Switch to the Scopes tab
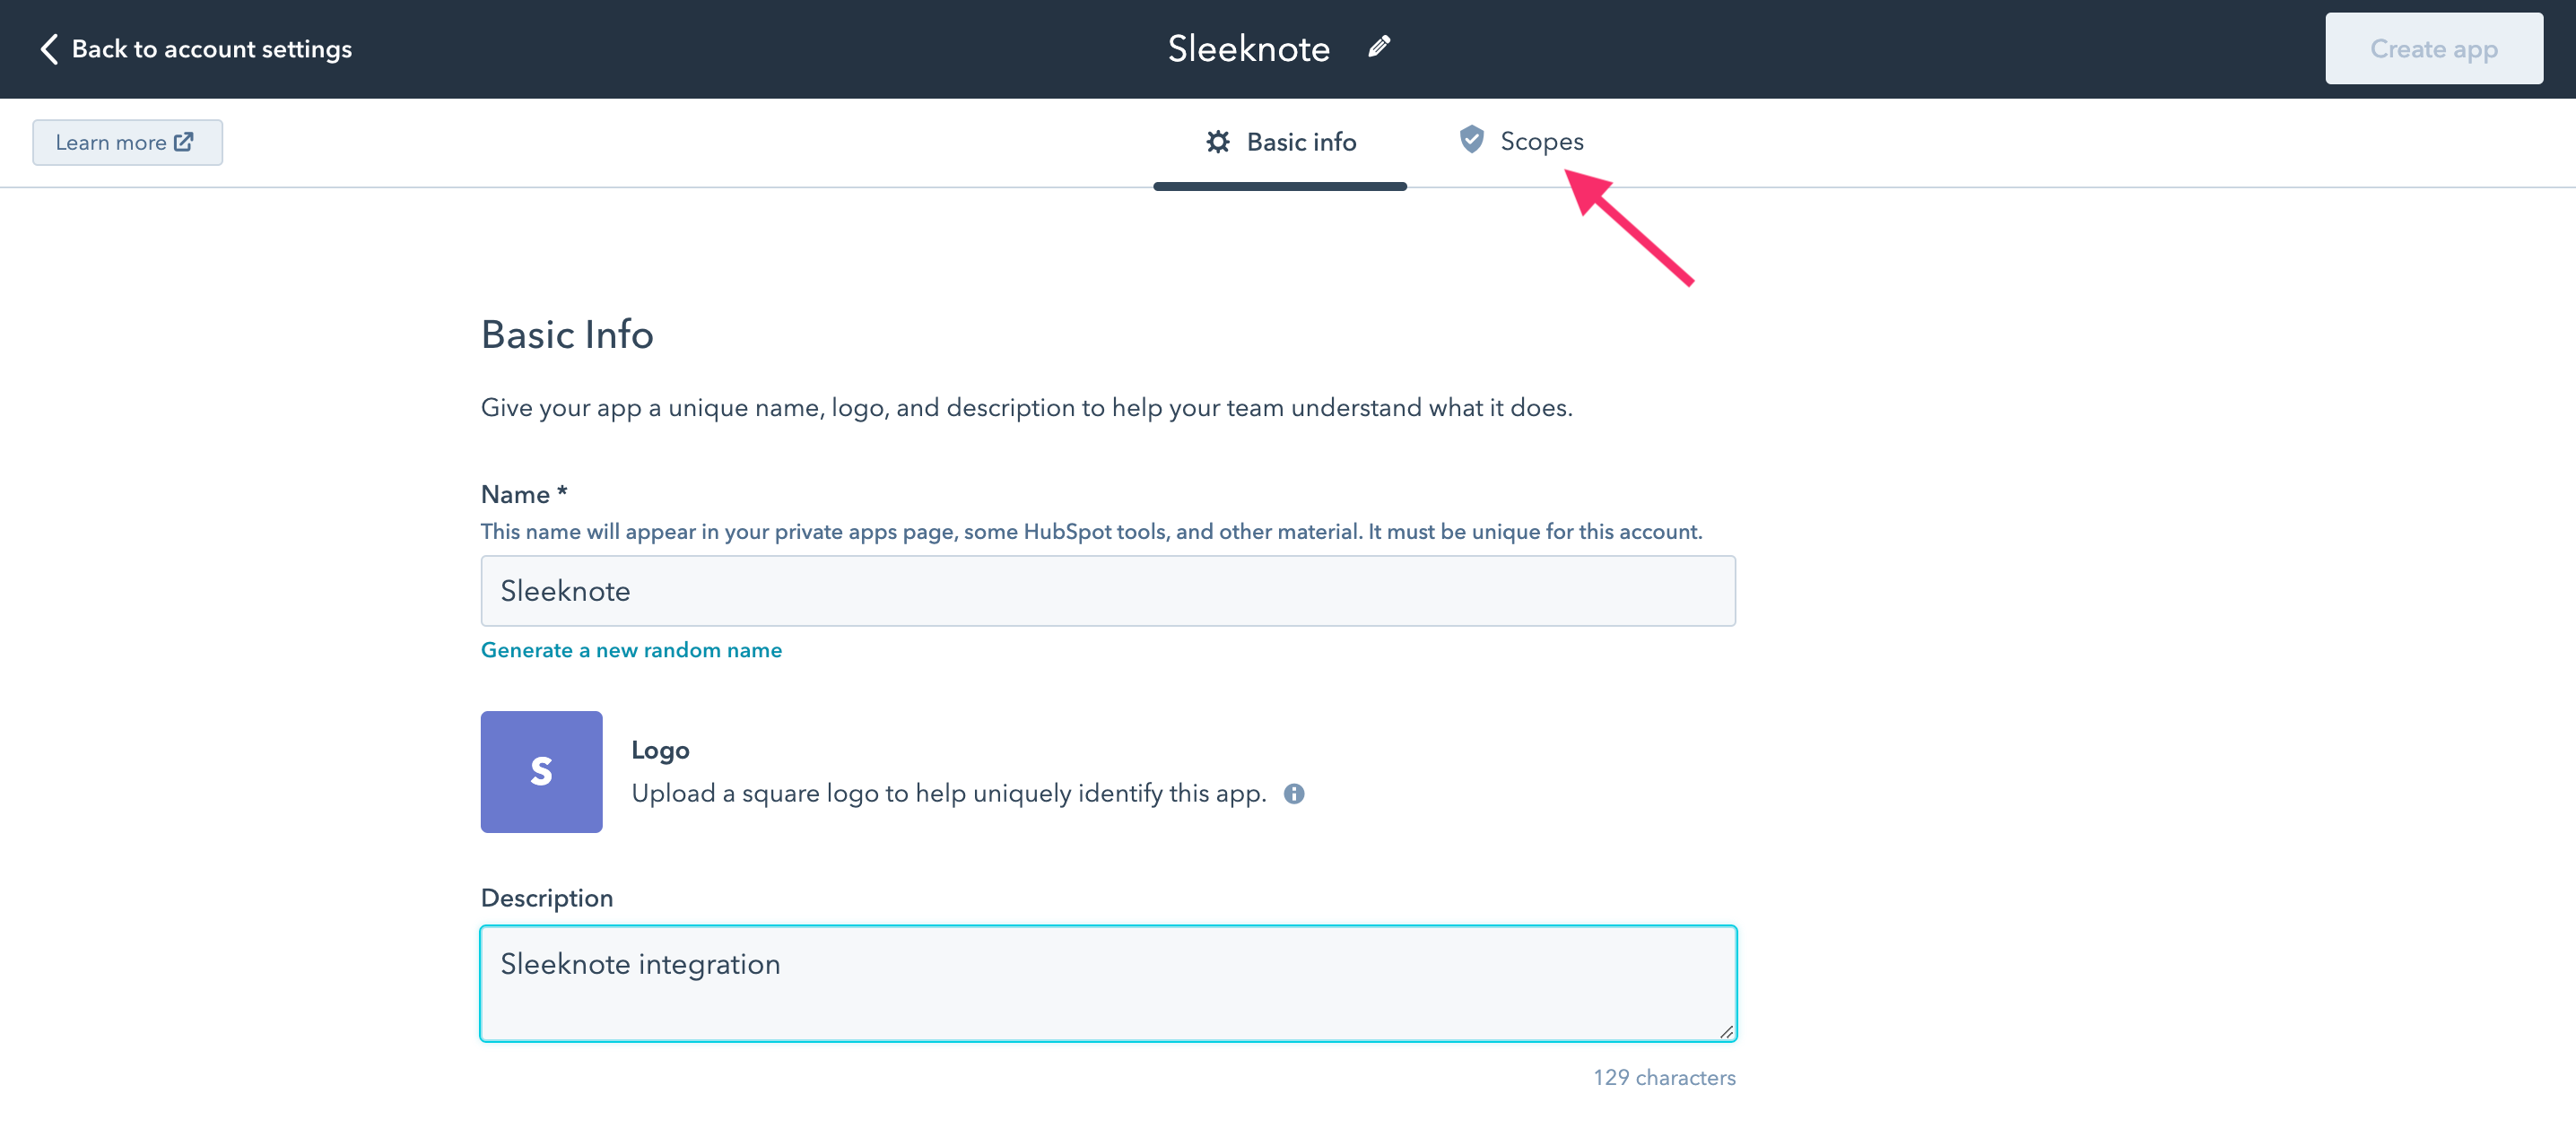This screenshot has width=2576, height=1137. [x=1521, y=142]
